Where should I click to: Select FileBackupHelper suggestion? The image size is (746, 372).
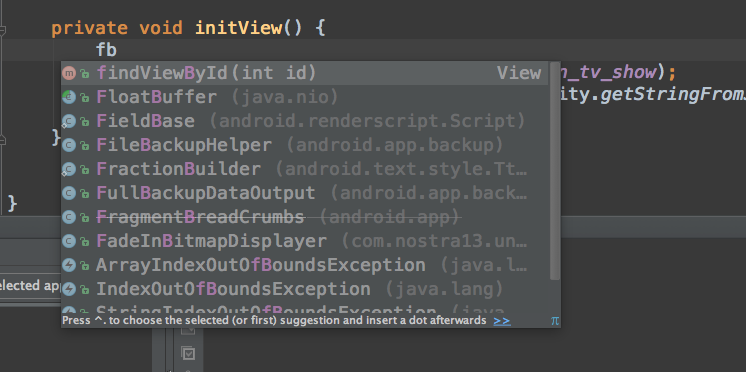point(304,145)
